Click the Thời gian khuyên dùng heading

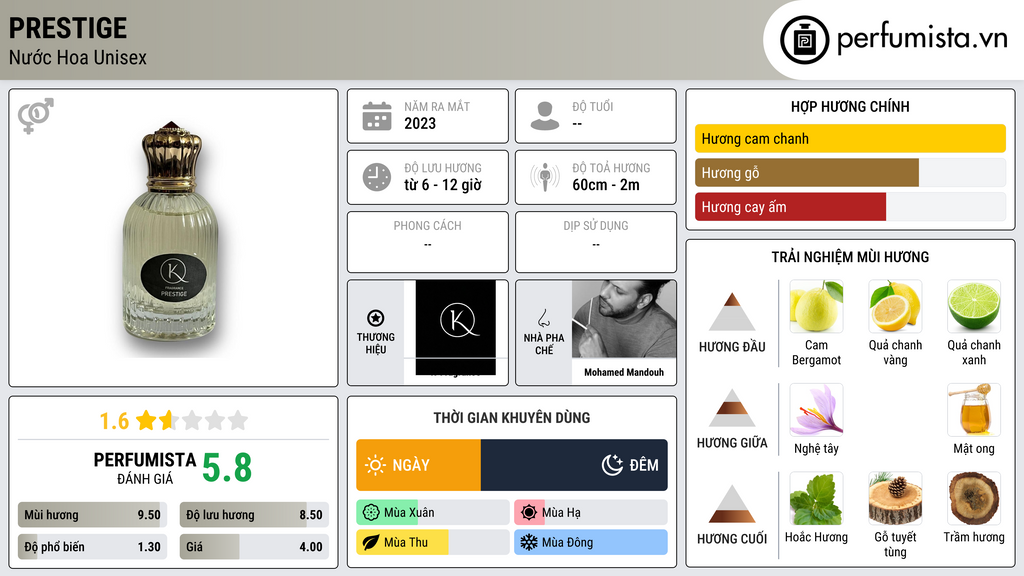512,417
